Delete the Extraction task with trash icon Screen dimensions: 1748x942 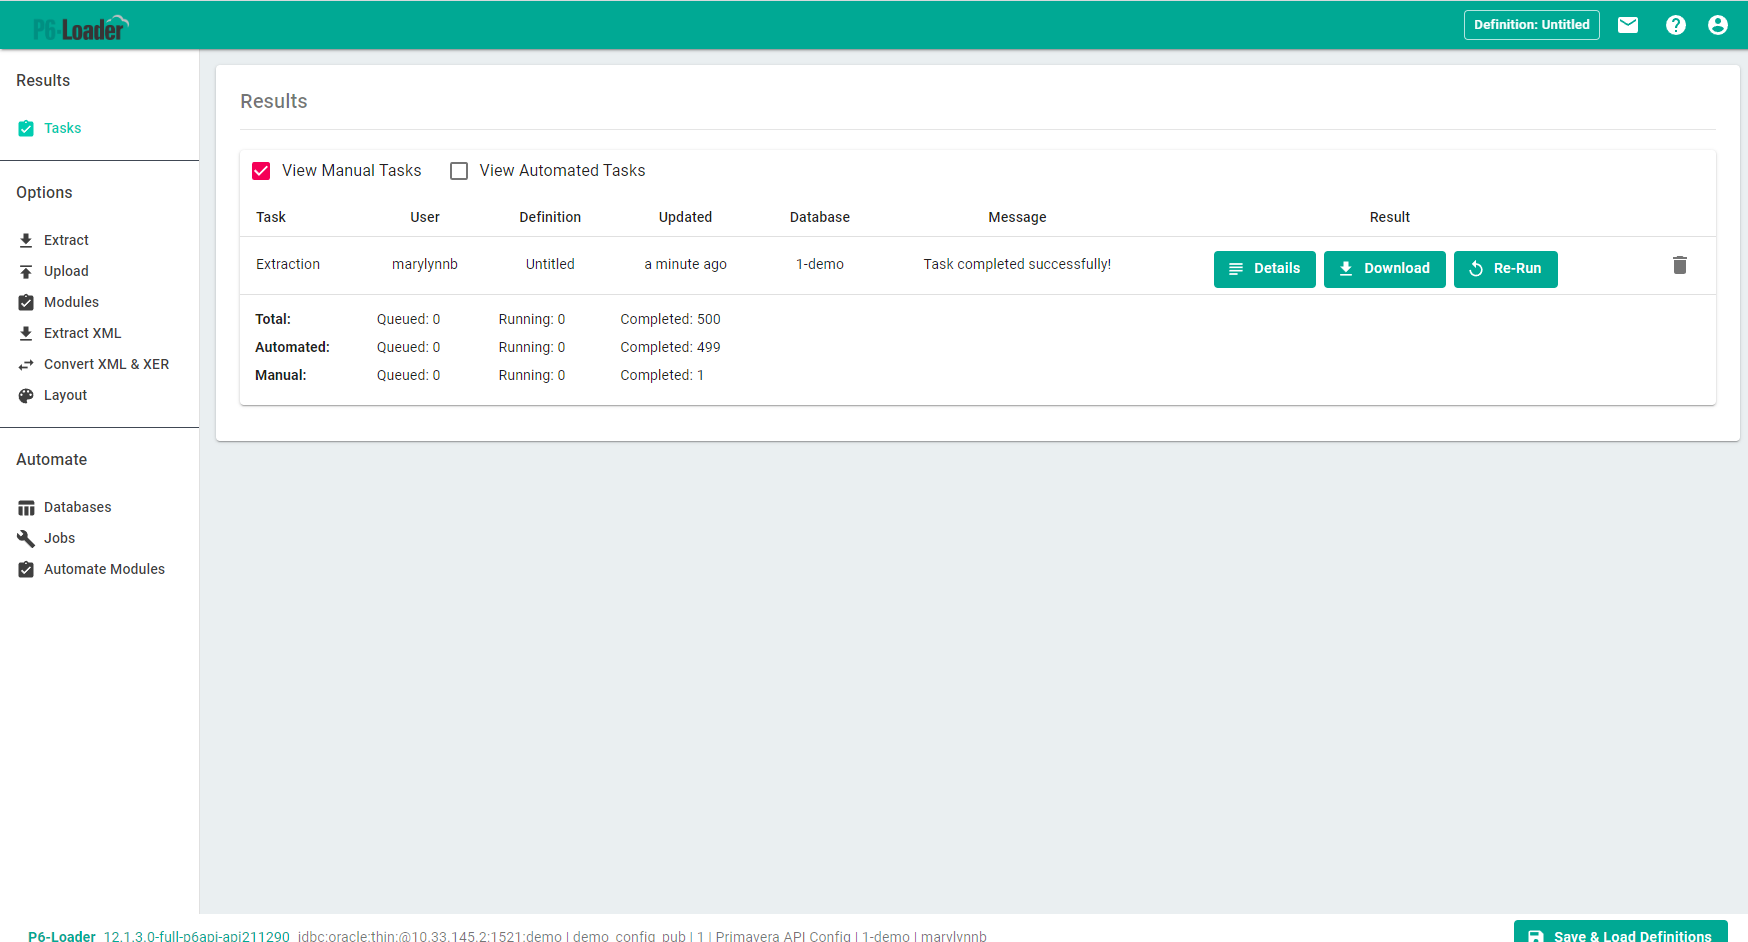coord(1680,265)
